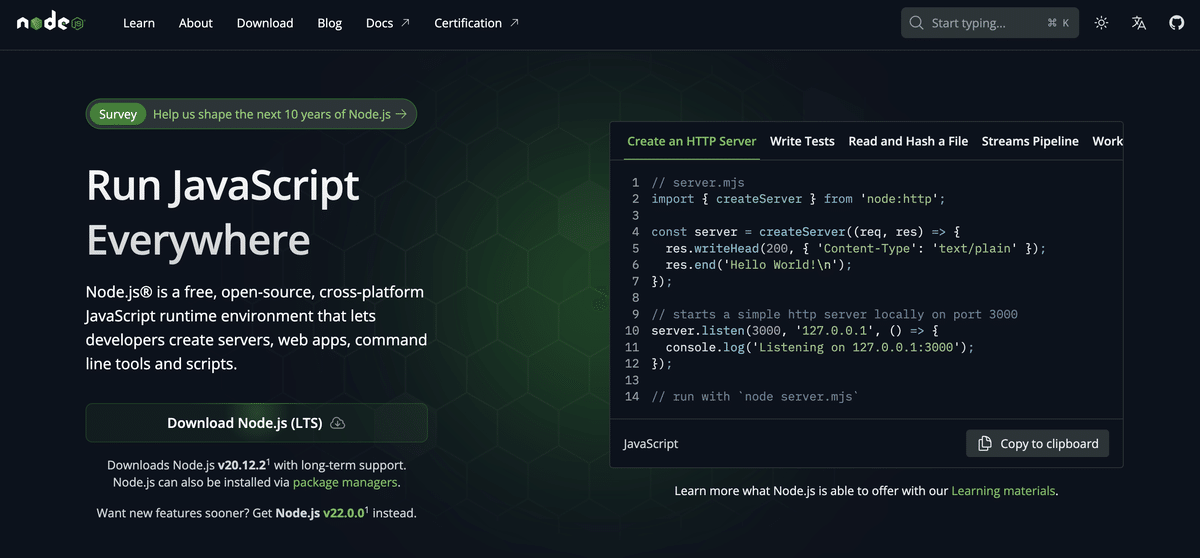Click the Survey badge
Screen dimensions: 1200x558
118,114
